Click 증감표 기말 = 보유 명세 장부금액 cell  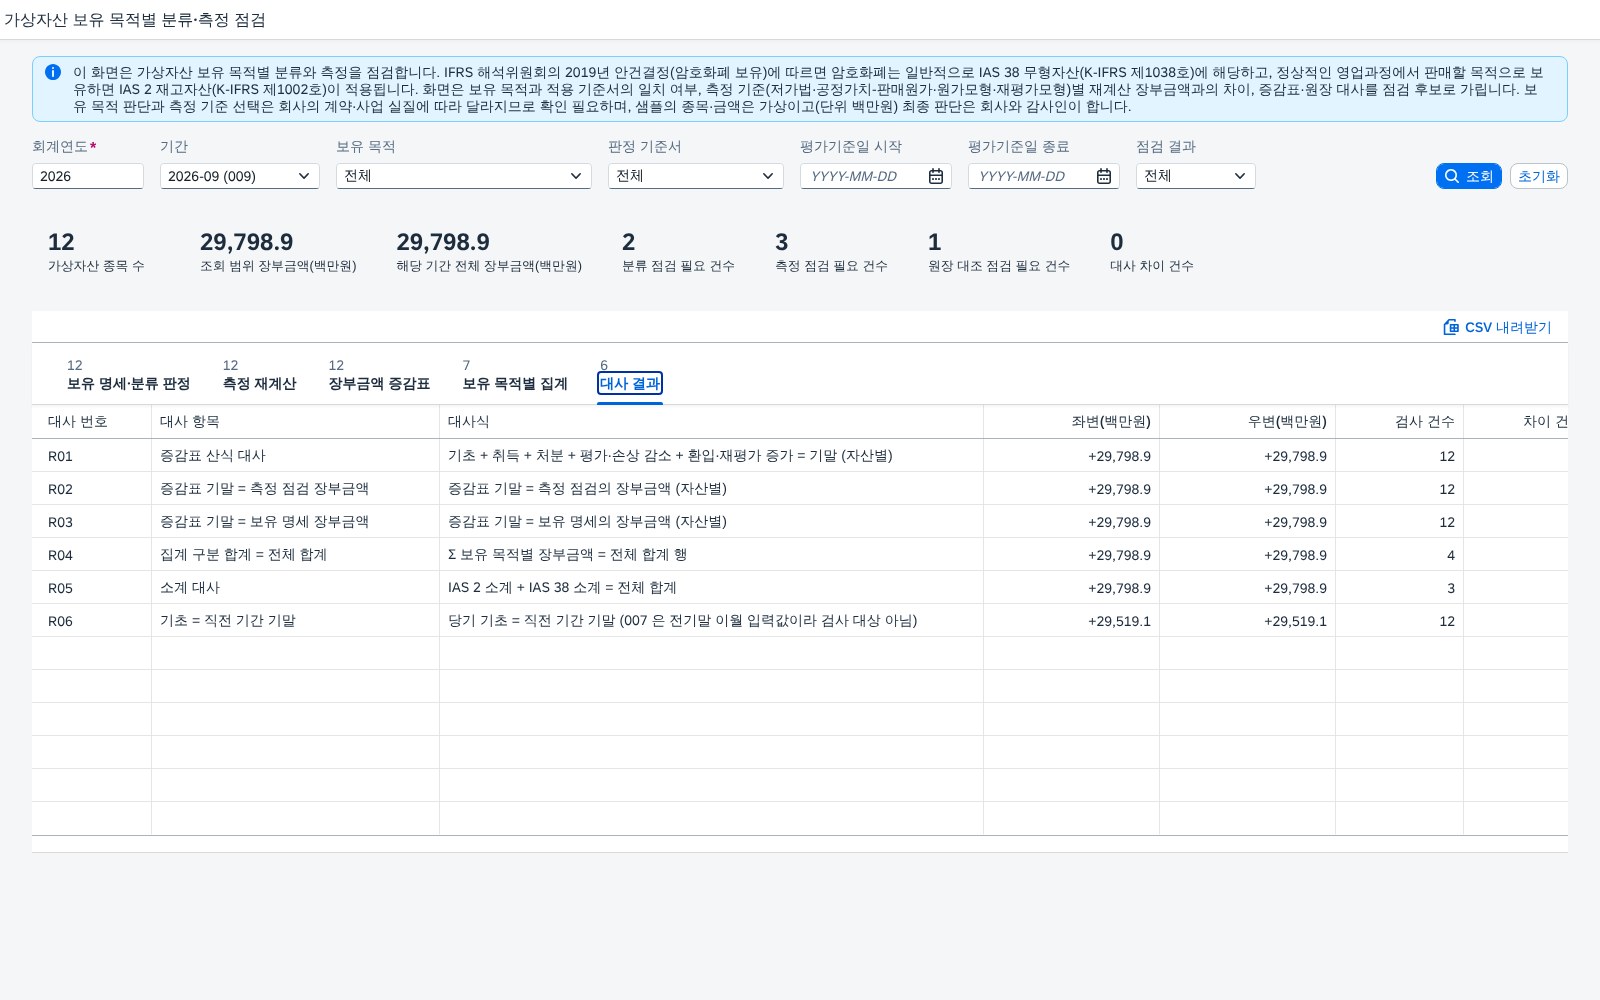tap(296, 522)
